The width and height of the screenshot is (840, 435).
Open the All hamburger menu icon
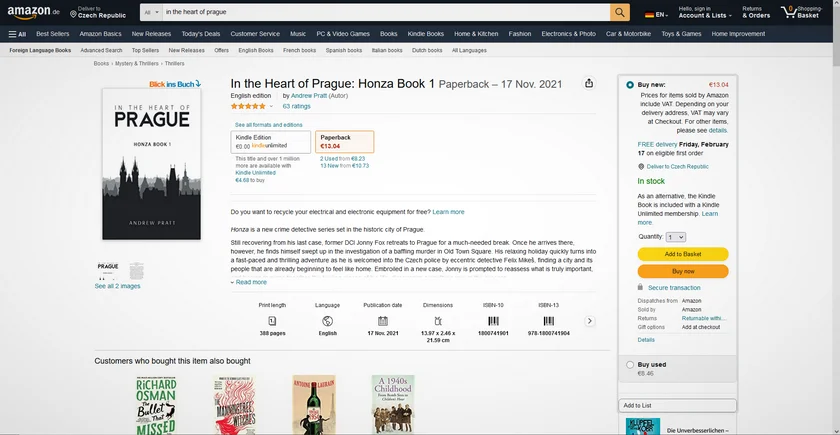pyautogui.click(x=17, y=33)
